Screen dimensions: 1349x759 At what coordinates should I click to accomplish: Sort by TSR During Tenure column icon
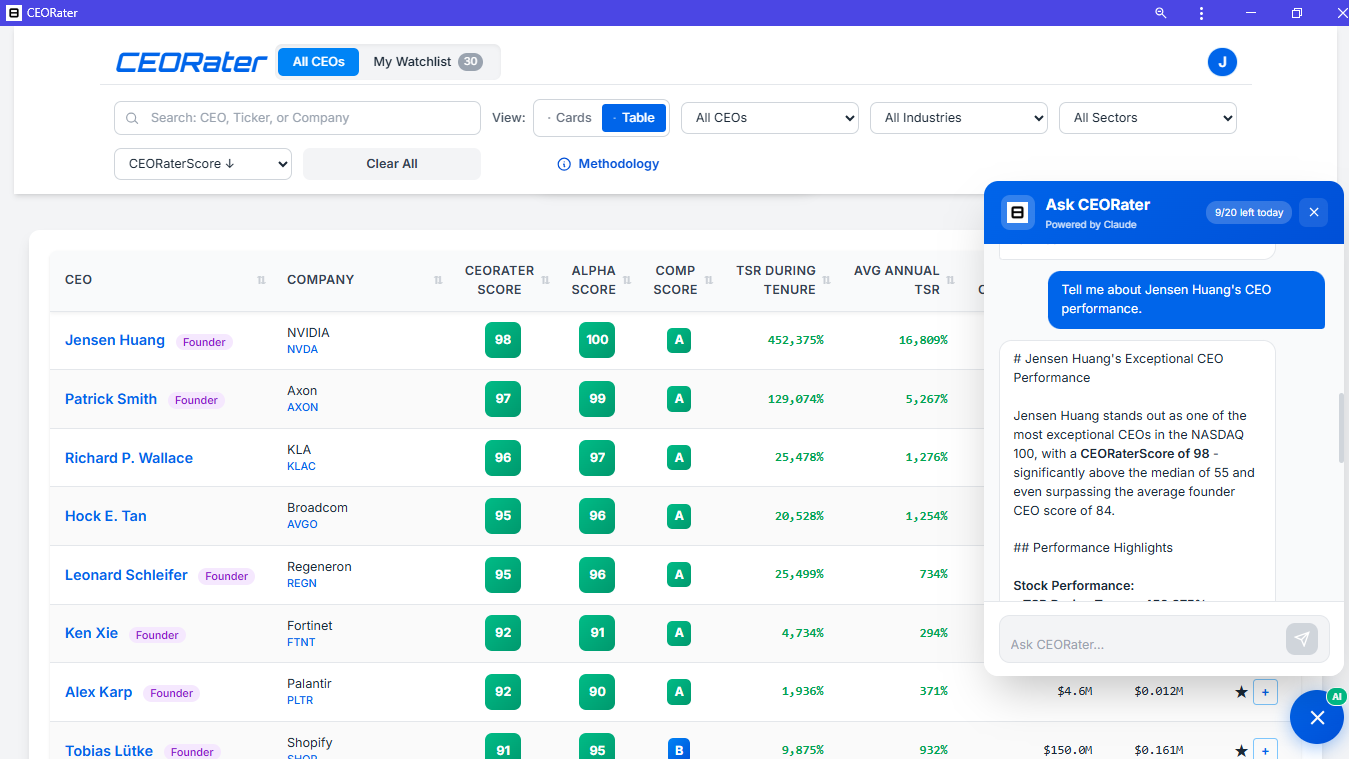pos(827,280)
